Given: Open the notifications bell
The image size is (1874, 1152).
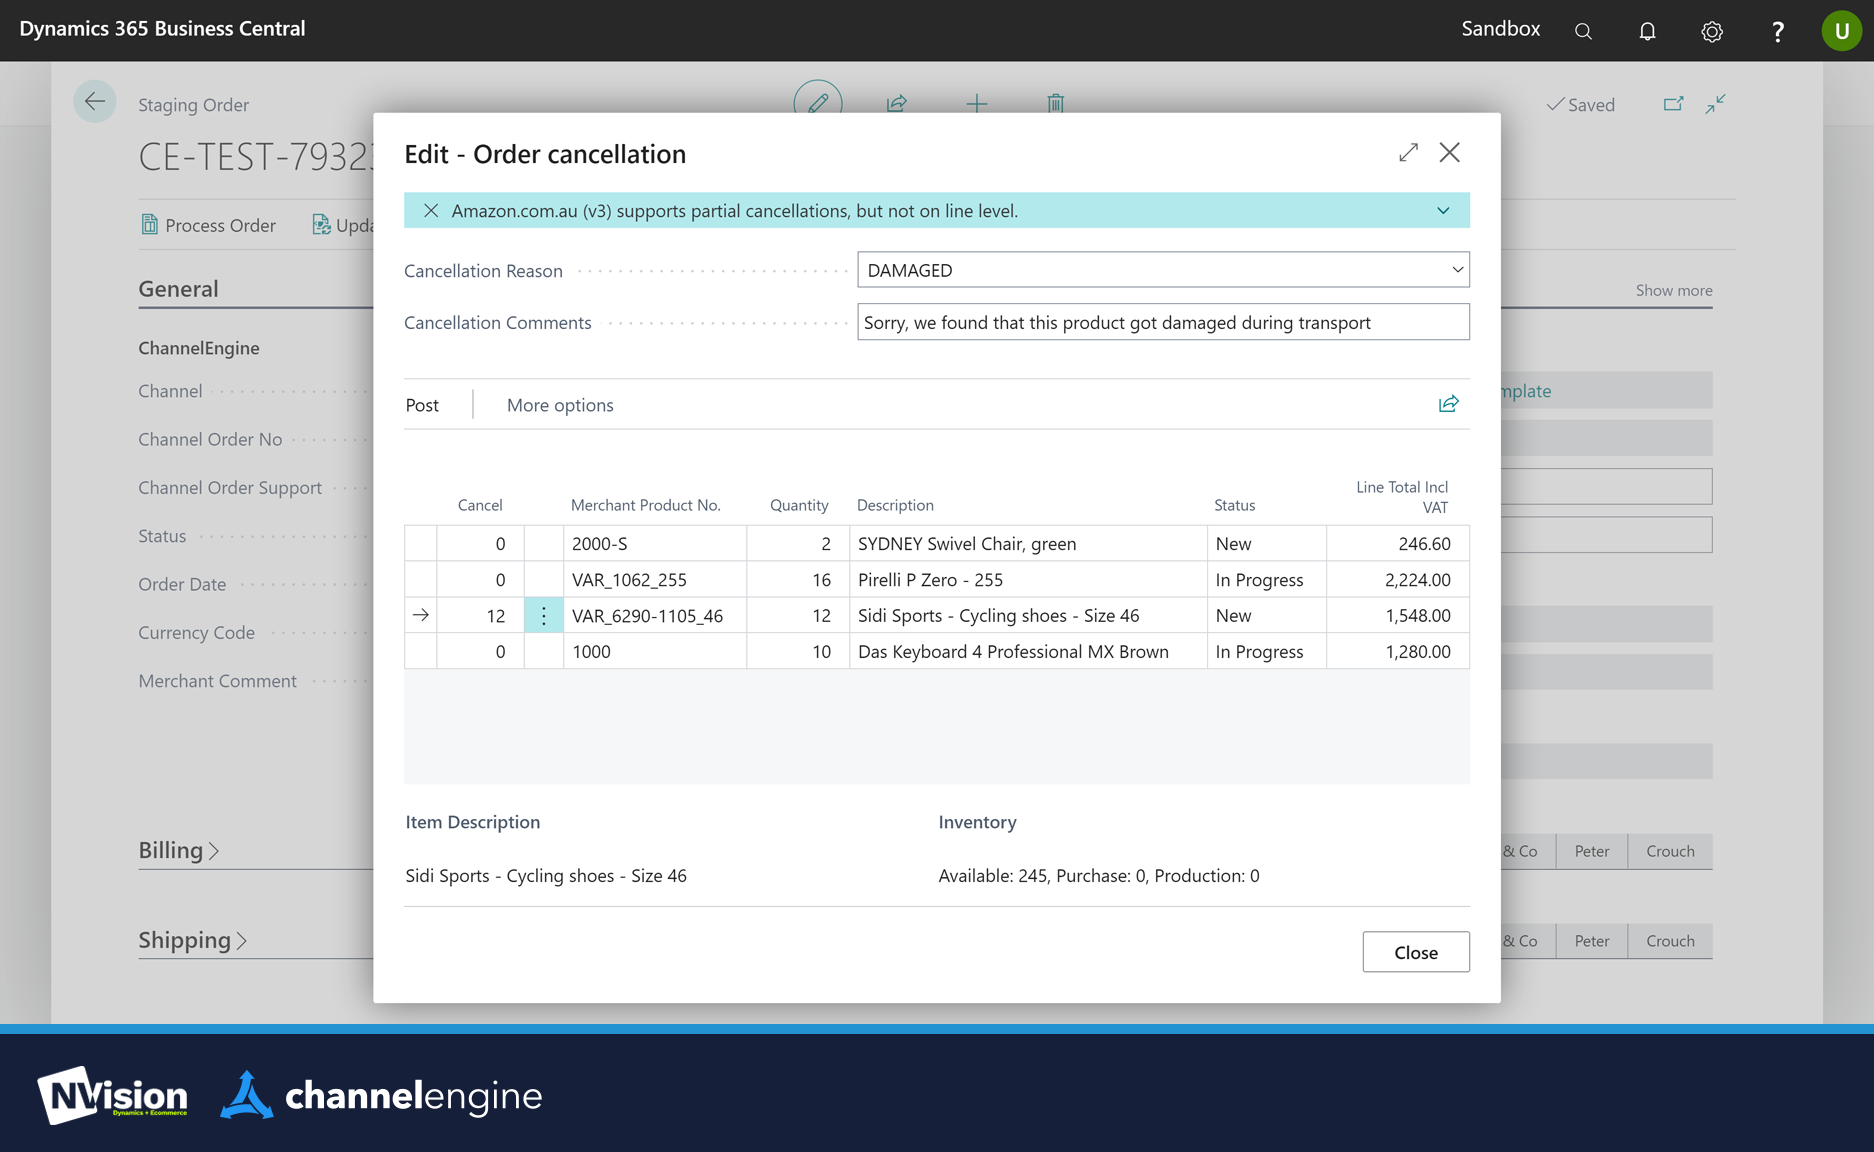Looking at the screenshot, I should pyautogui.click(x=1647, y=31).
